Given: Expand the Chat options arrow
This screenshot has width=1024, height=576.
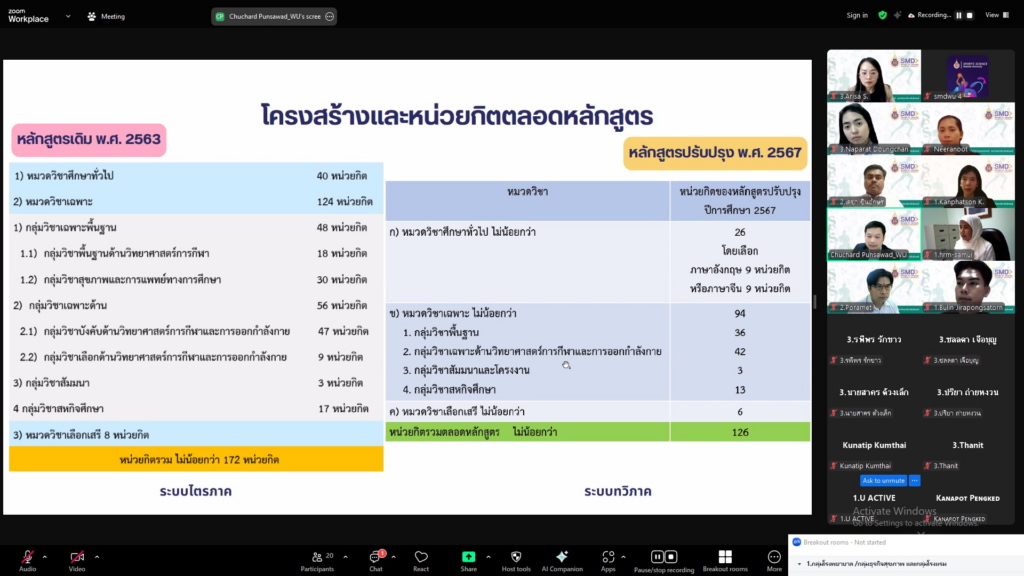Looking at the screenshot, I should point(393,557).
